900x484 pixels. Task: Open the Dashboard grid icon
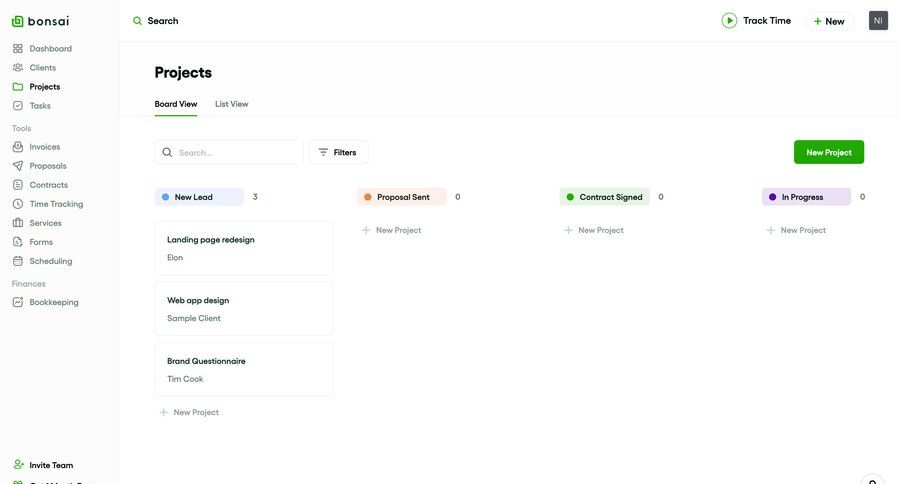[x=18, y=49]
